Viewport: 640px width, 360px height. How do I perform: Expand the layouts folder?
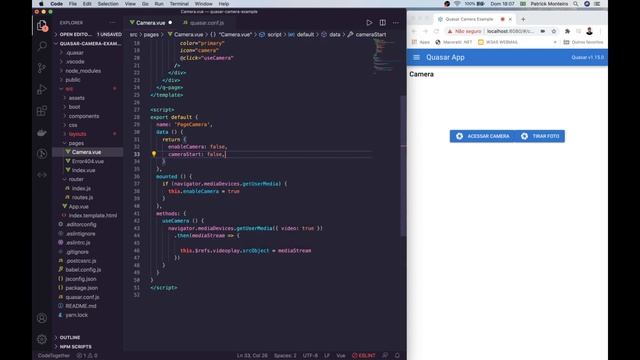(x=77, y=134)
